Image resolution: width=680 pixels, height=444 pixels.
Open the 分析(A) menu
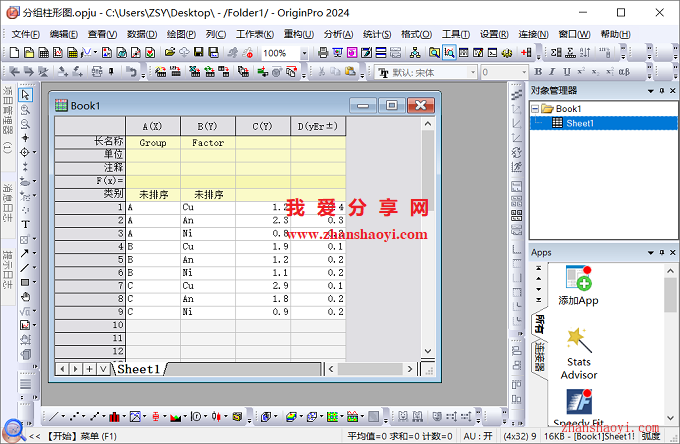point(338,34)
